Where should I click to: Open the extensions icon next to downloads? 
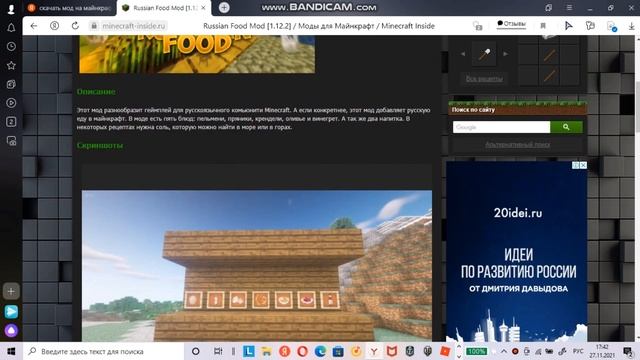click(x=590, y=26)
